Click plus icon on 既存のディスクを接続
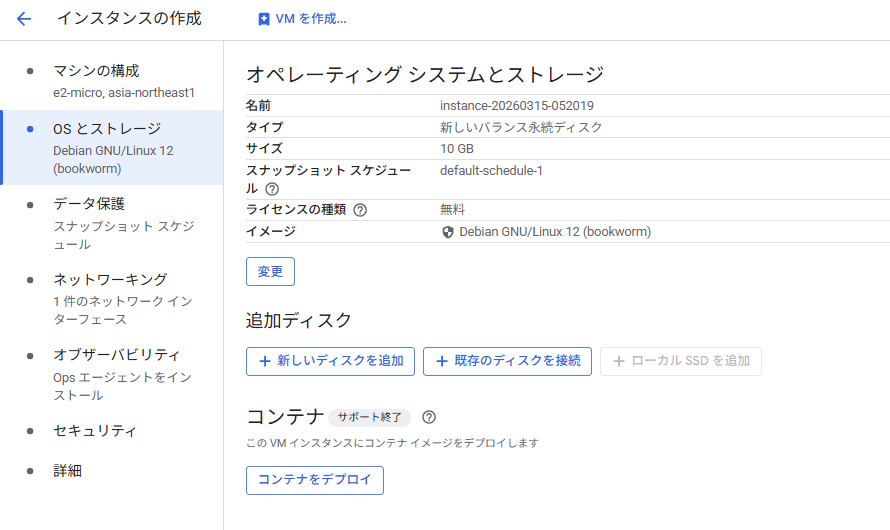Screen dimensions: 890x530 [441, 361]
